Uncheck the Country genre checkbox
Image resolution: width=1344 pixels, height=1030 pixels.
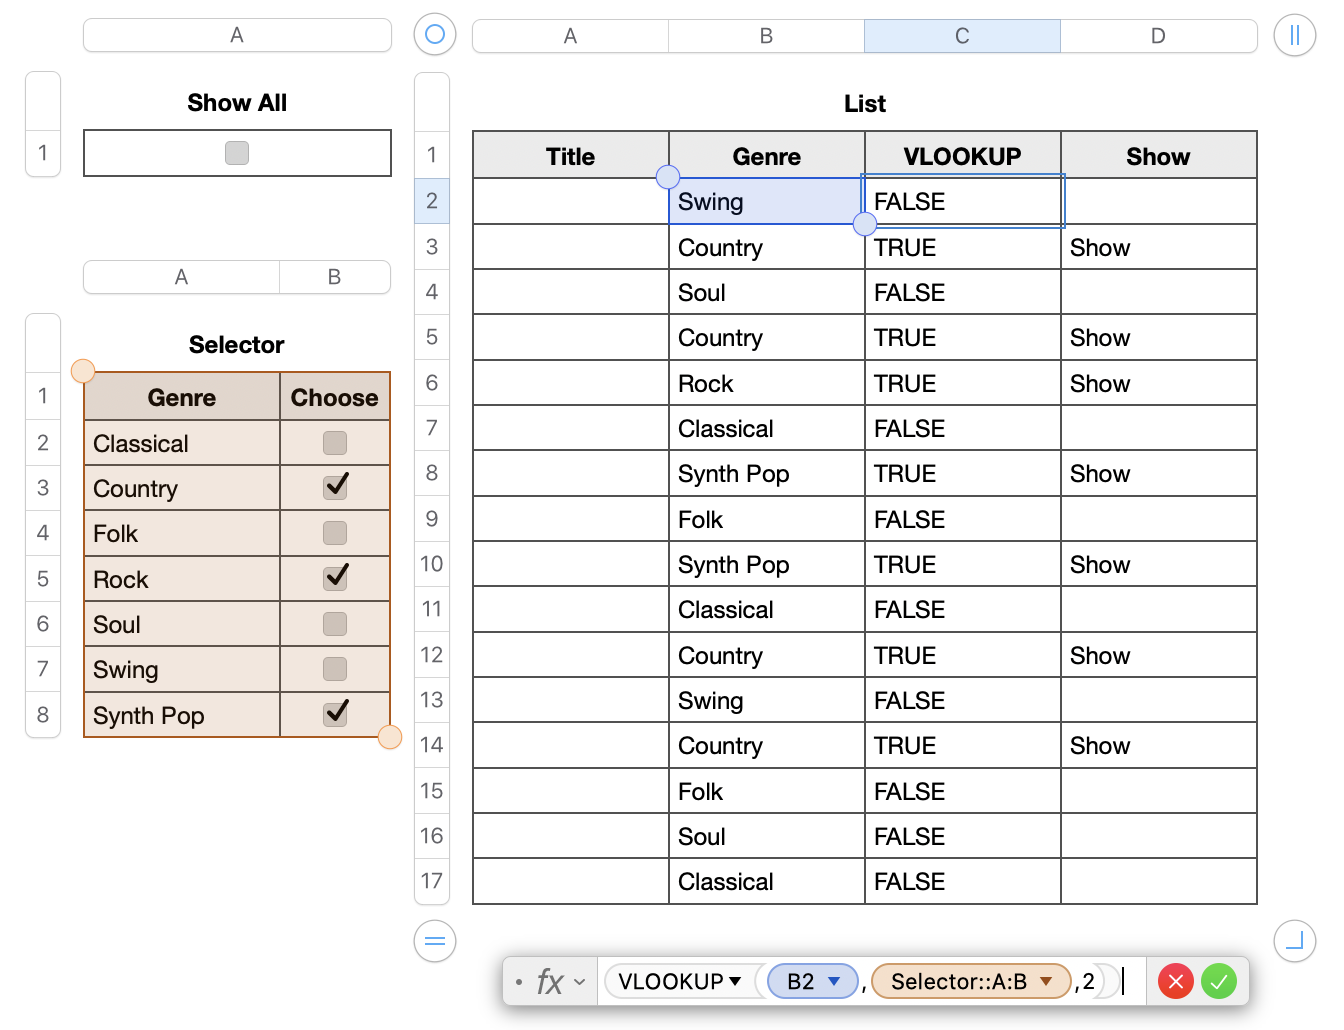pos(335,487)
